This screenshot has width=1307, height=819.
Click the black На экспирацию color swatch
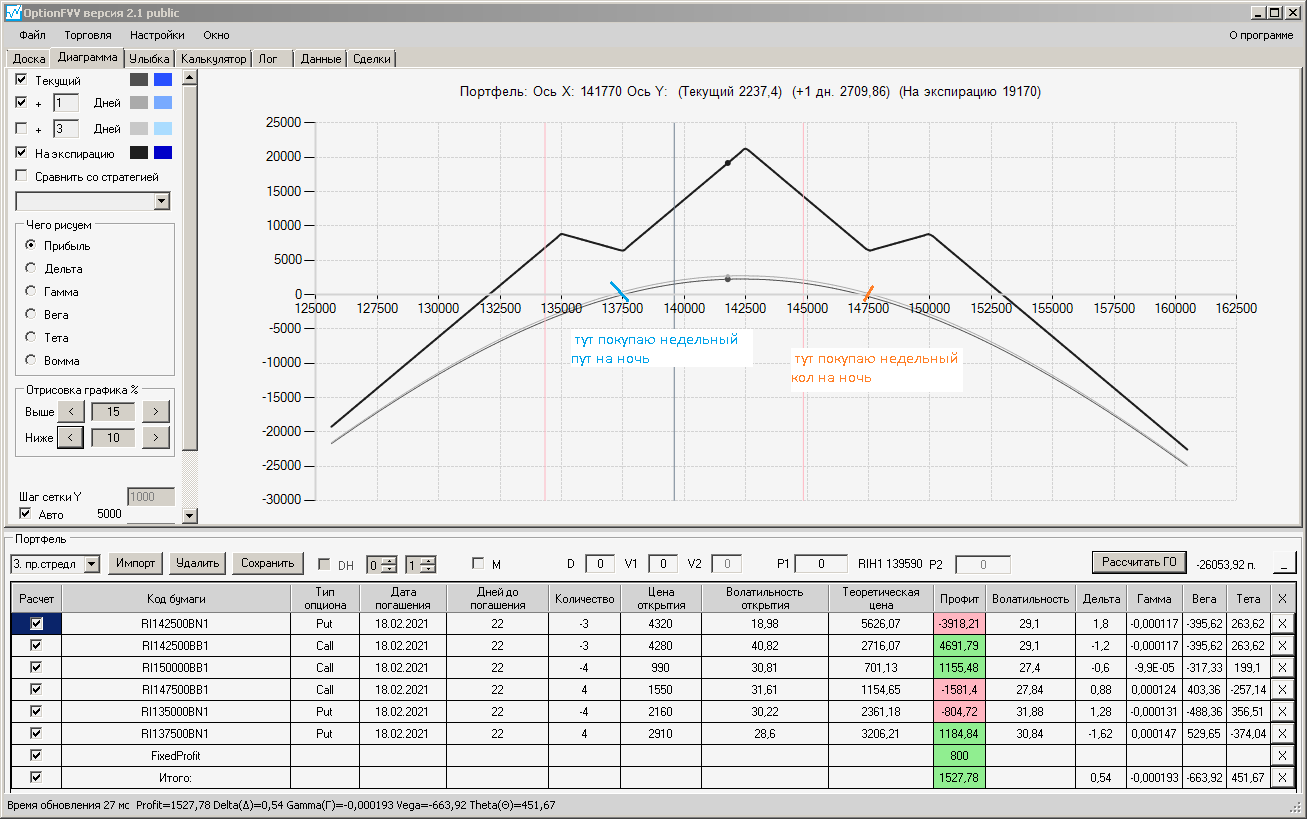point(139,153)
